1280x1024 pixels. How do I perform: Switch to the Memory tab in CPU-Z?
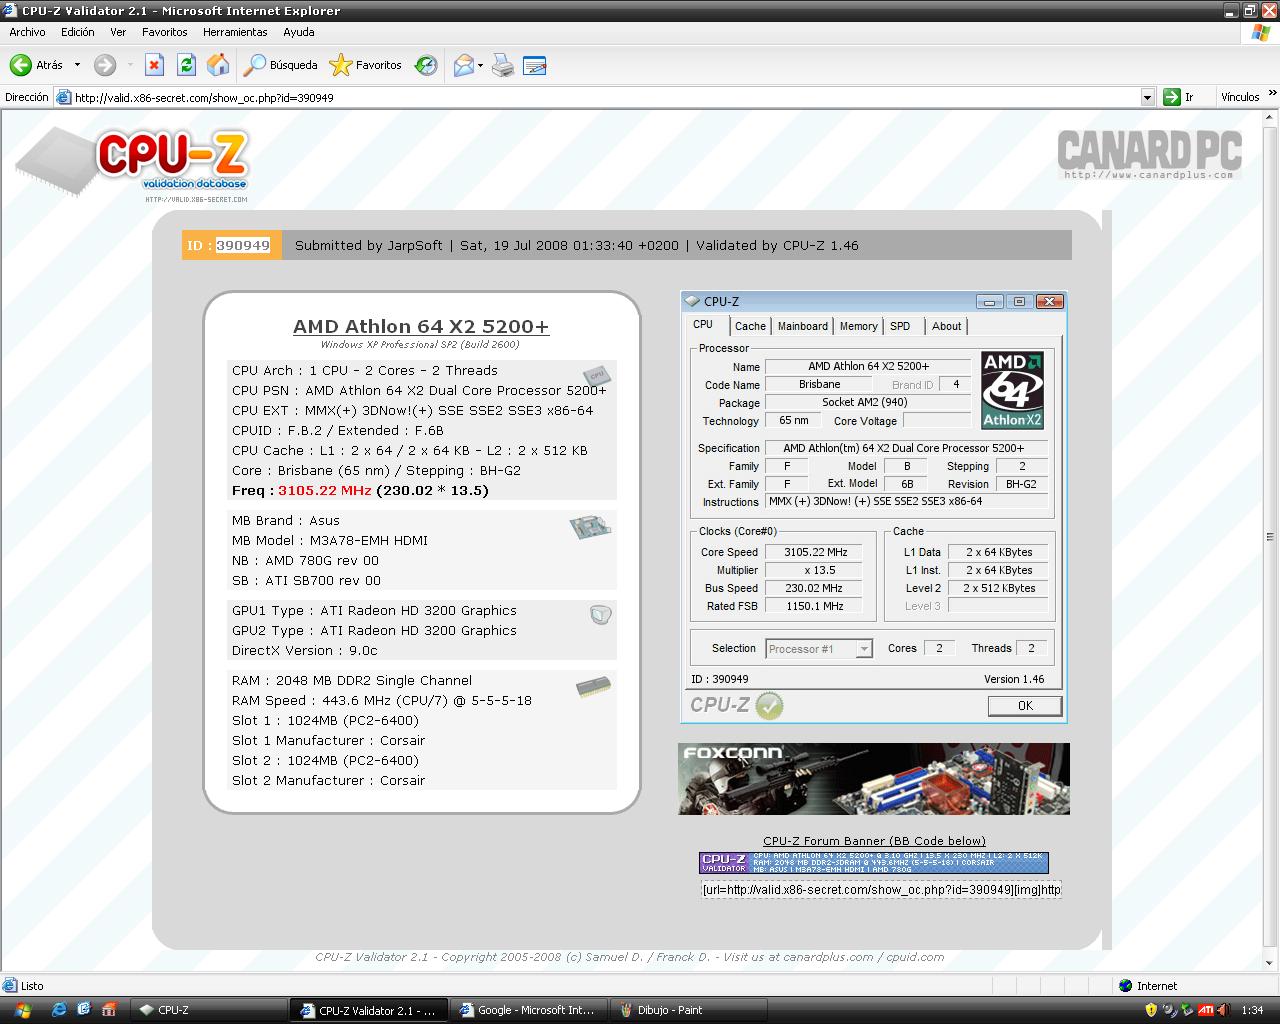858,326
